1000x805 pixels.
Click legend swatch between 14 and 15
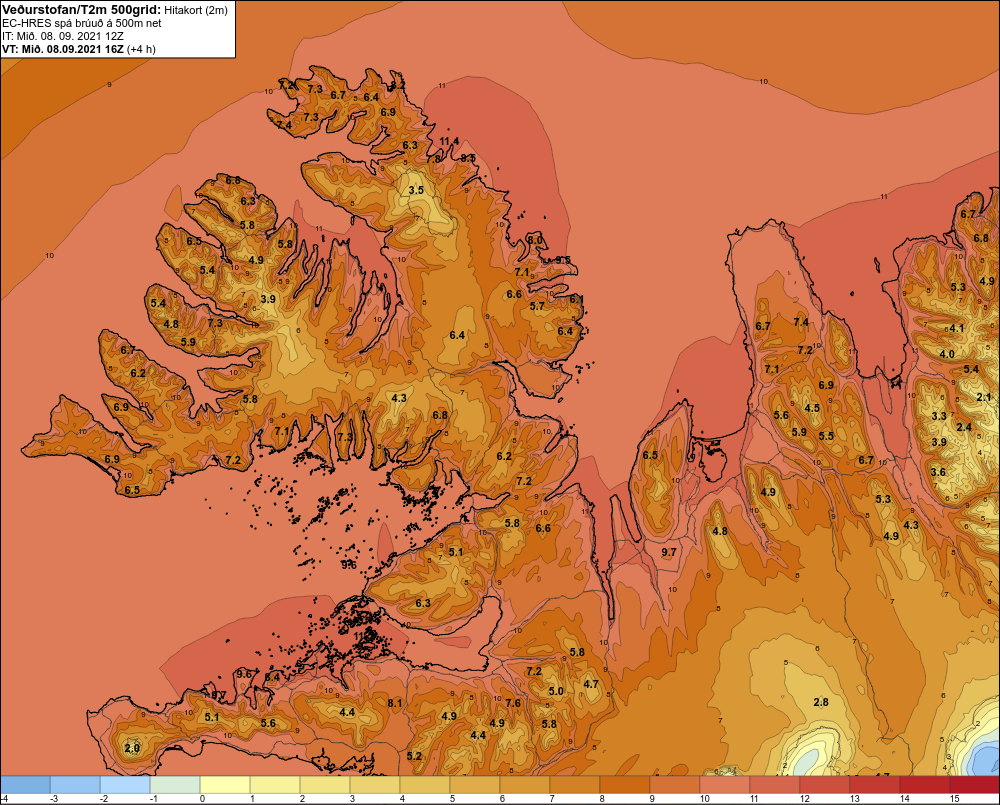coord(925,785)
